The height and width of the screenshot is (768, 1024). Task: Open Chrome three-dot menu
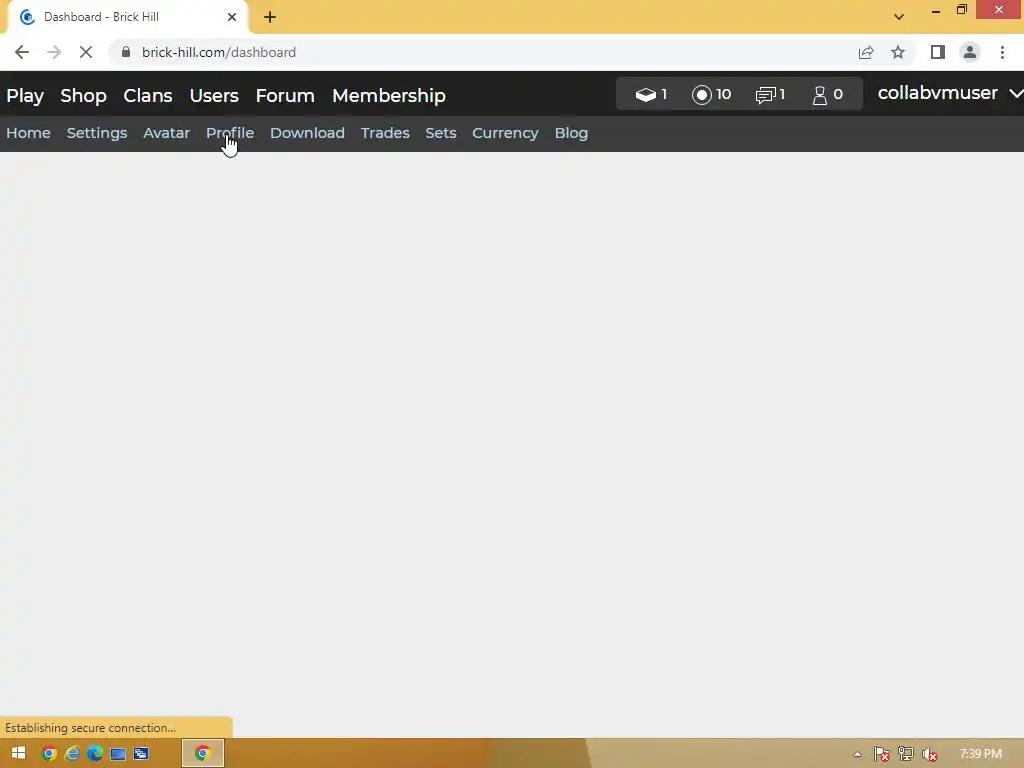1002,52
